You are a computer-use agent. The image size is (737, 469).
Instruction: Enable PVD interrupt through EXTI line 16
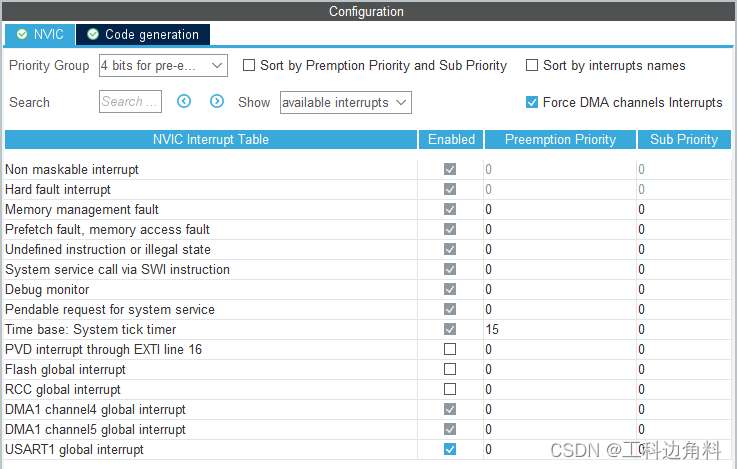point(450,349)
